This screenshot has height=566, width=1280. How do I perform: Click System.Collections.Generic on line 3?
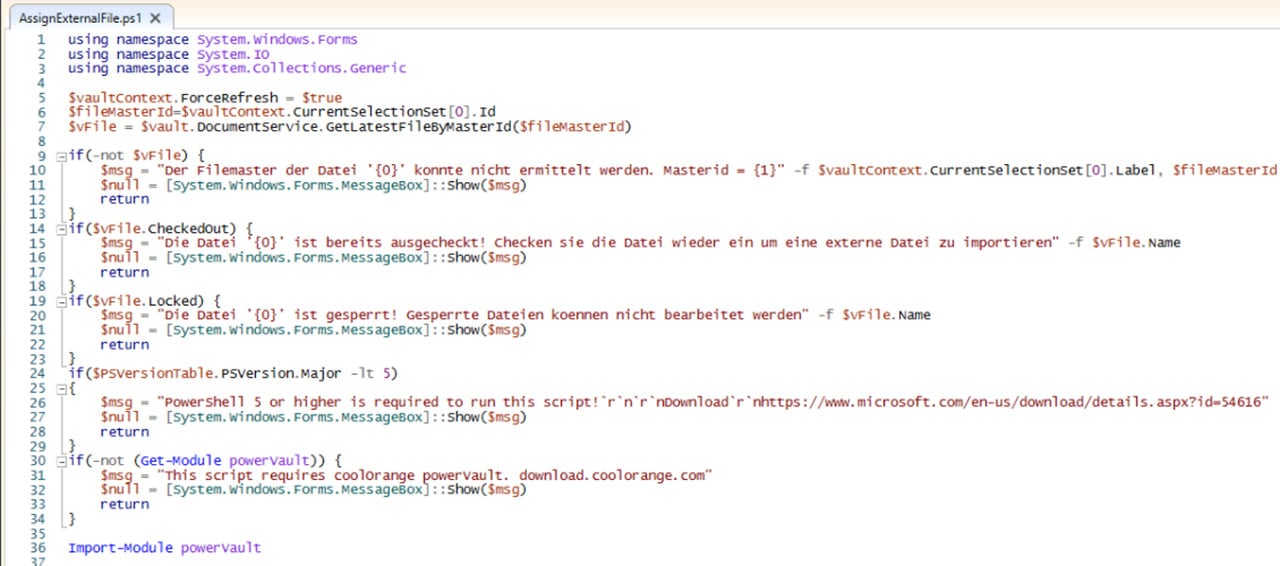point(301,69)
